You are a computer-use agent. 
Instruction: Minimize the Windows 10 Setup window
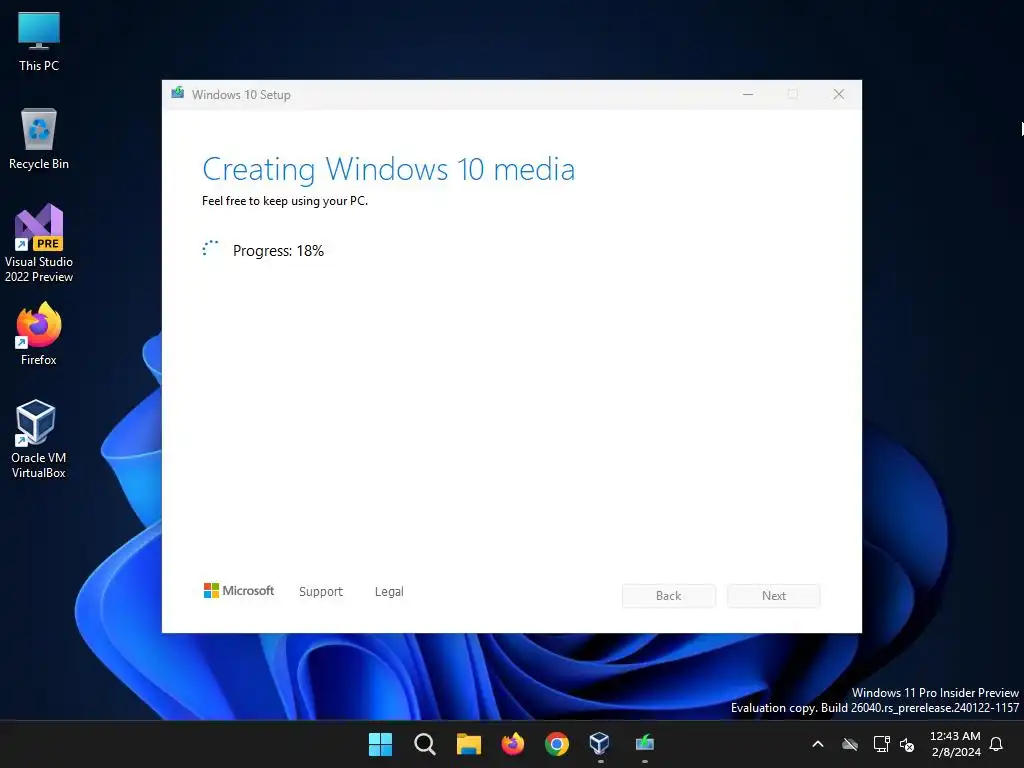tap(748, 94)
